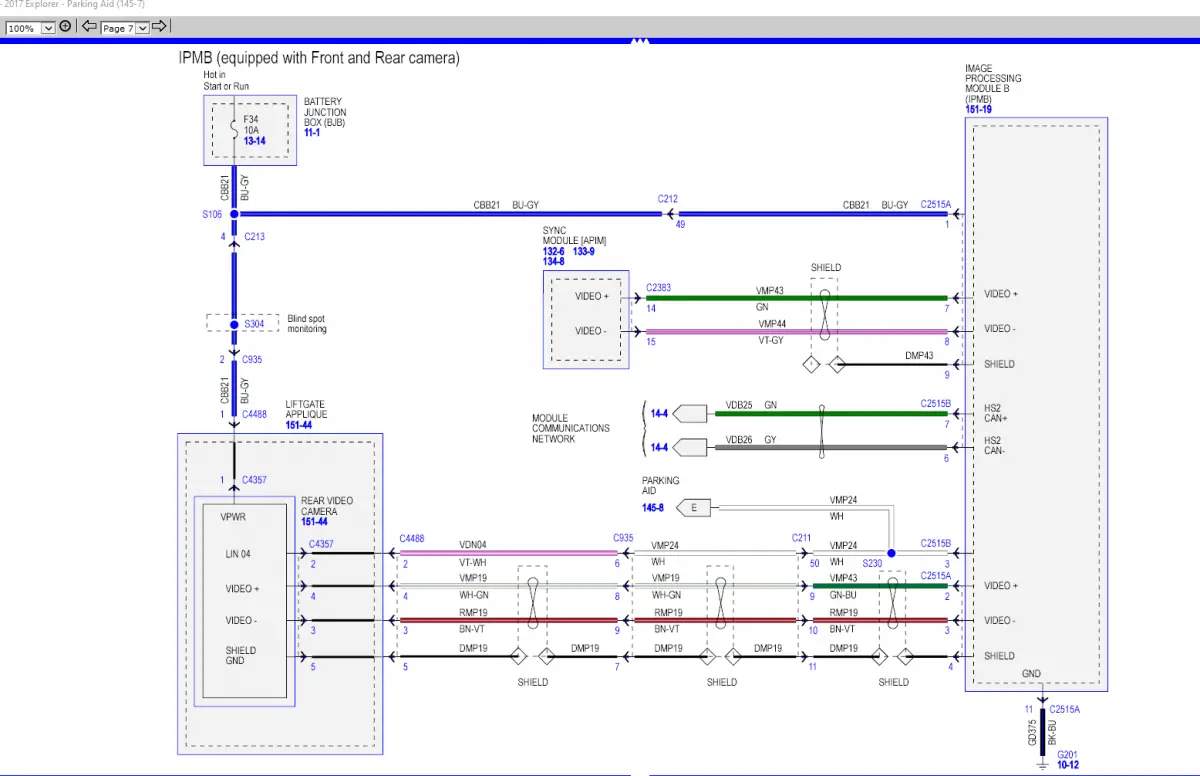The image size is (1200, 776).
Task: Follow 14-4 link on VDB26 GY wire
Action: tap(659, 446)
